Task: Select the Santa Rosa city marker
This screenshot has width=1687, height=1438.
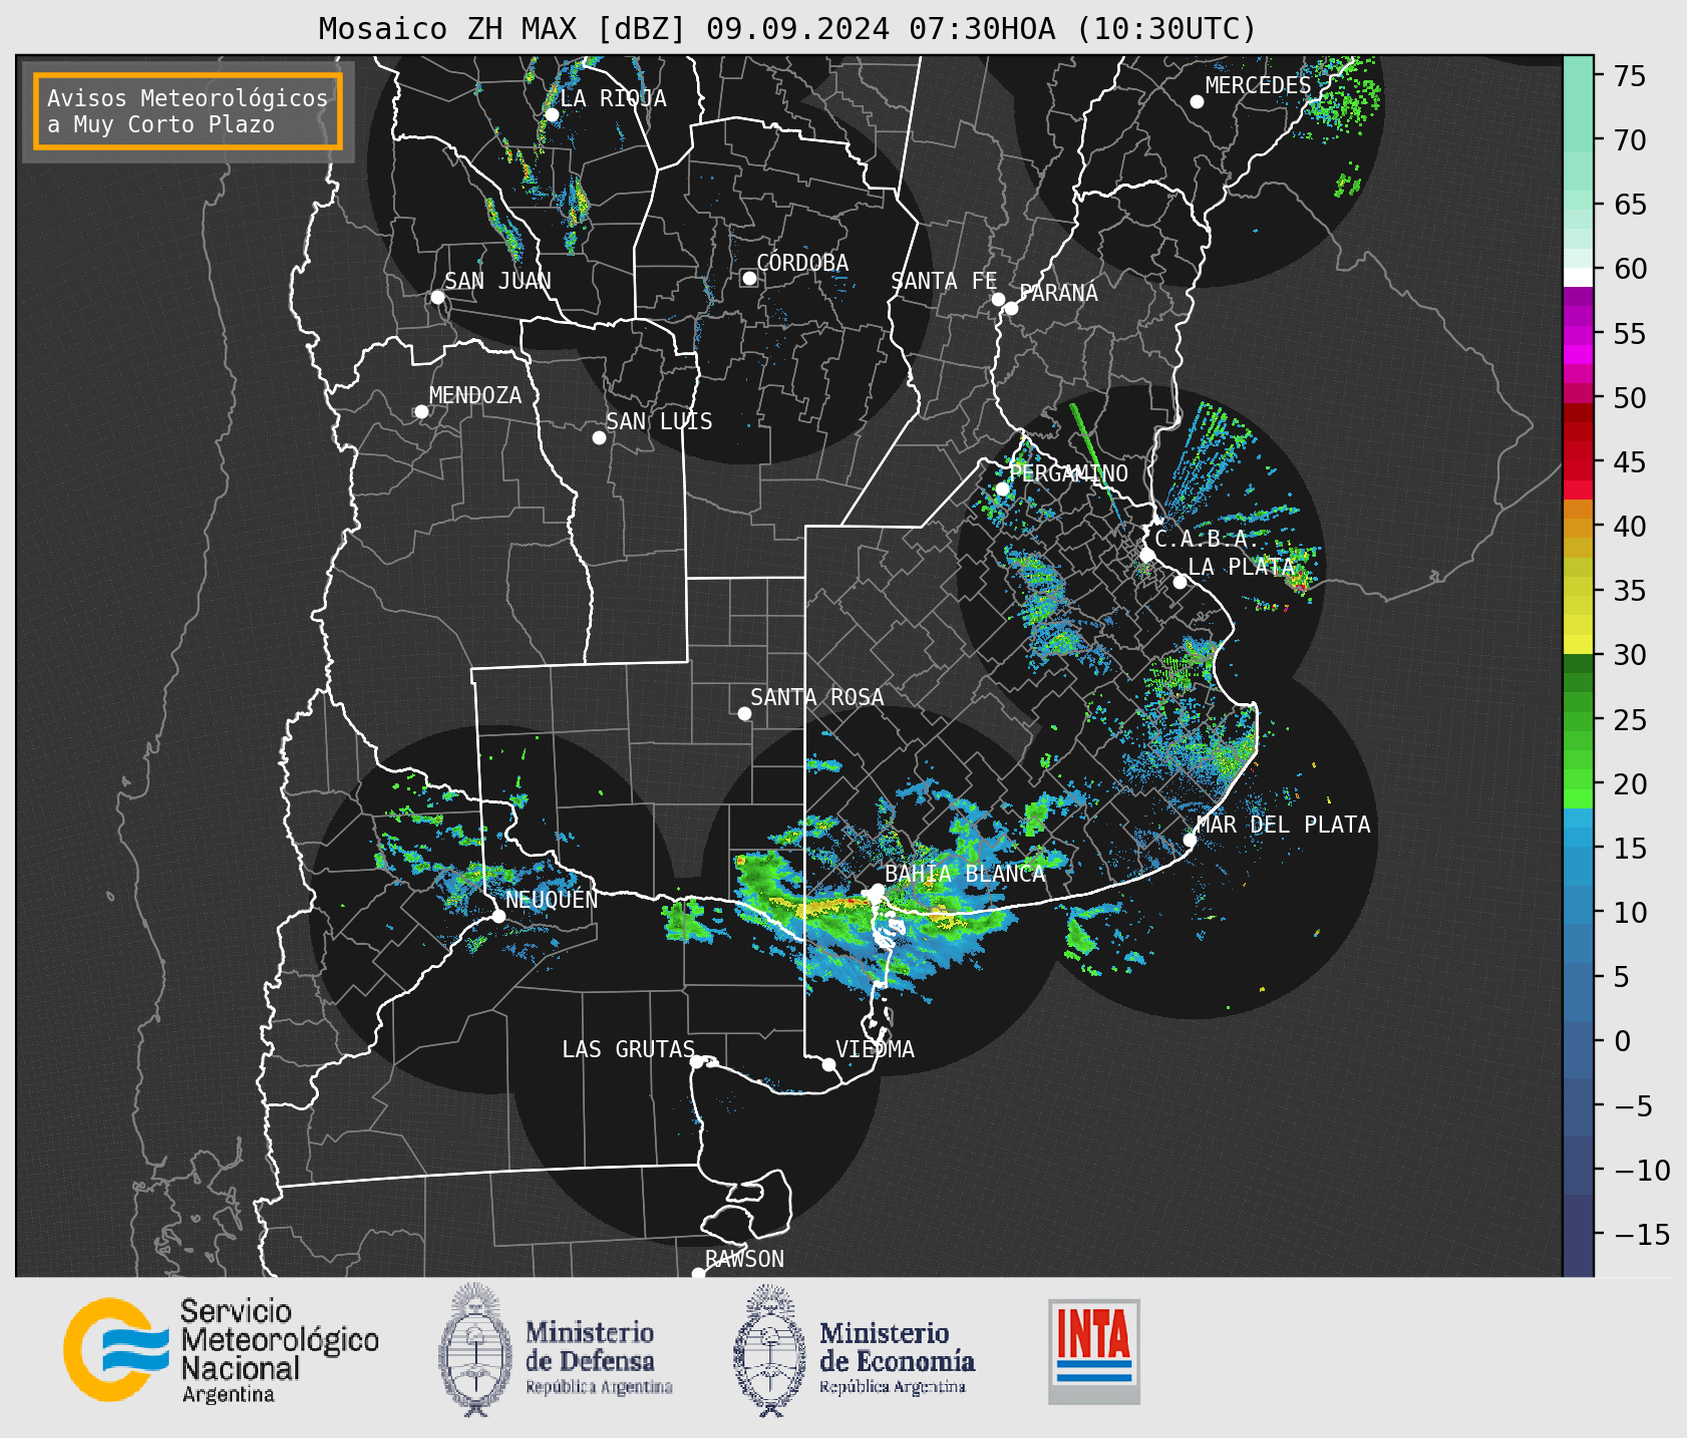Action: pyautogui.click(x=744, y=713)
